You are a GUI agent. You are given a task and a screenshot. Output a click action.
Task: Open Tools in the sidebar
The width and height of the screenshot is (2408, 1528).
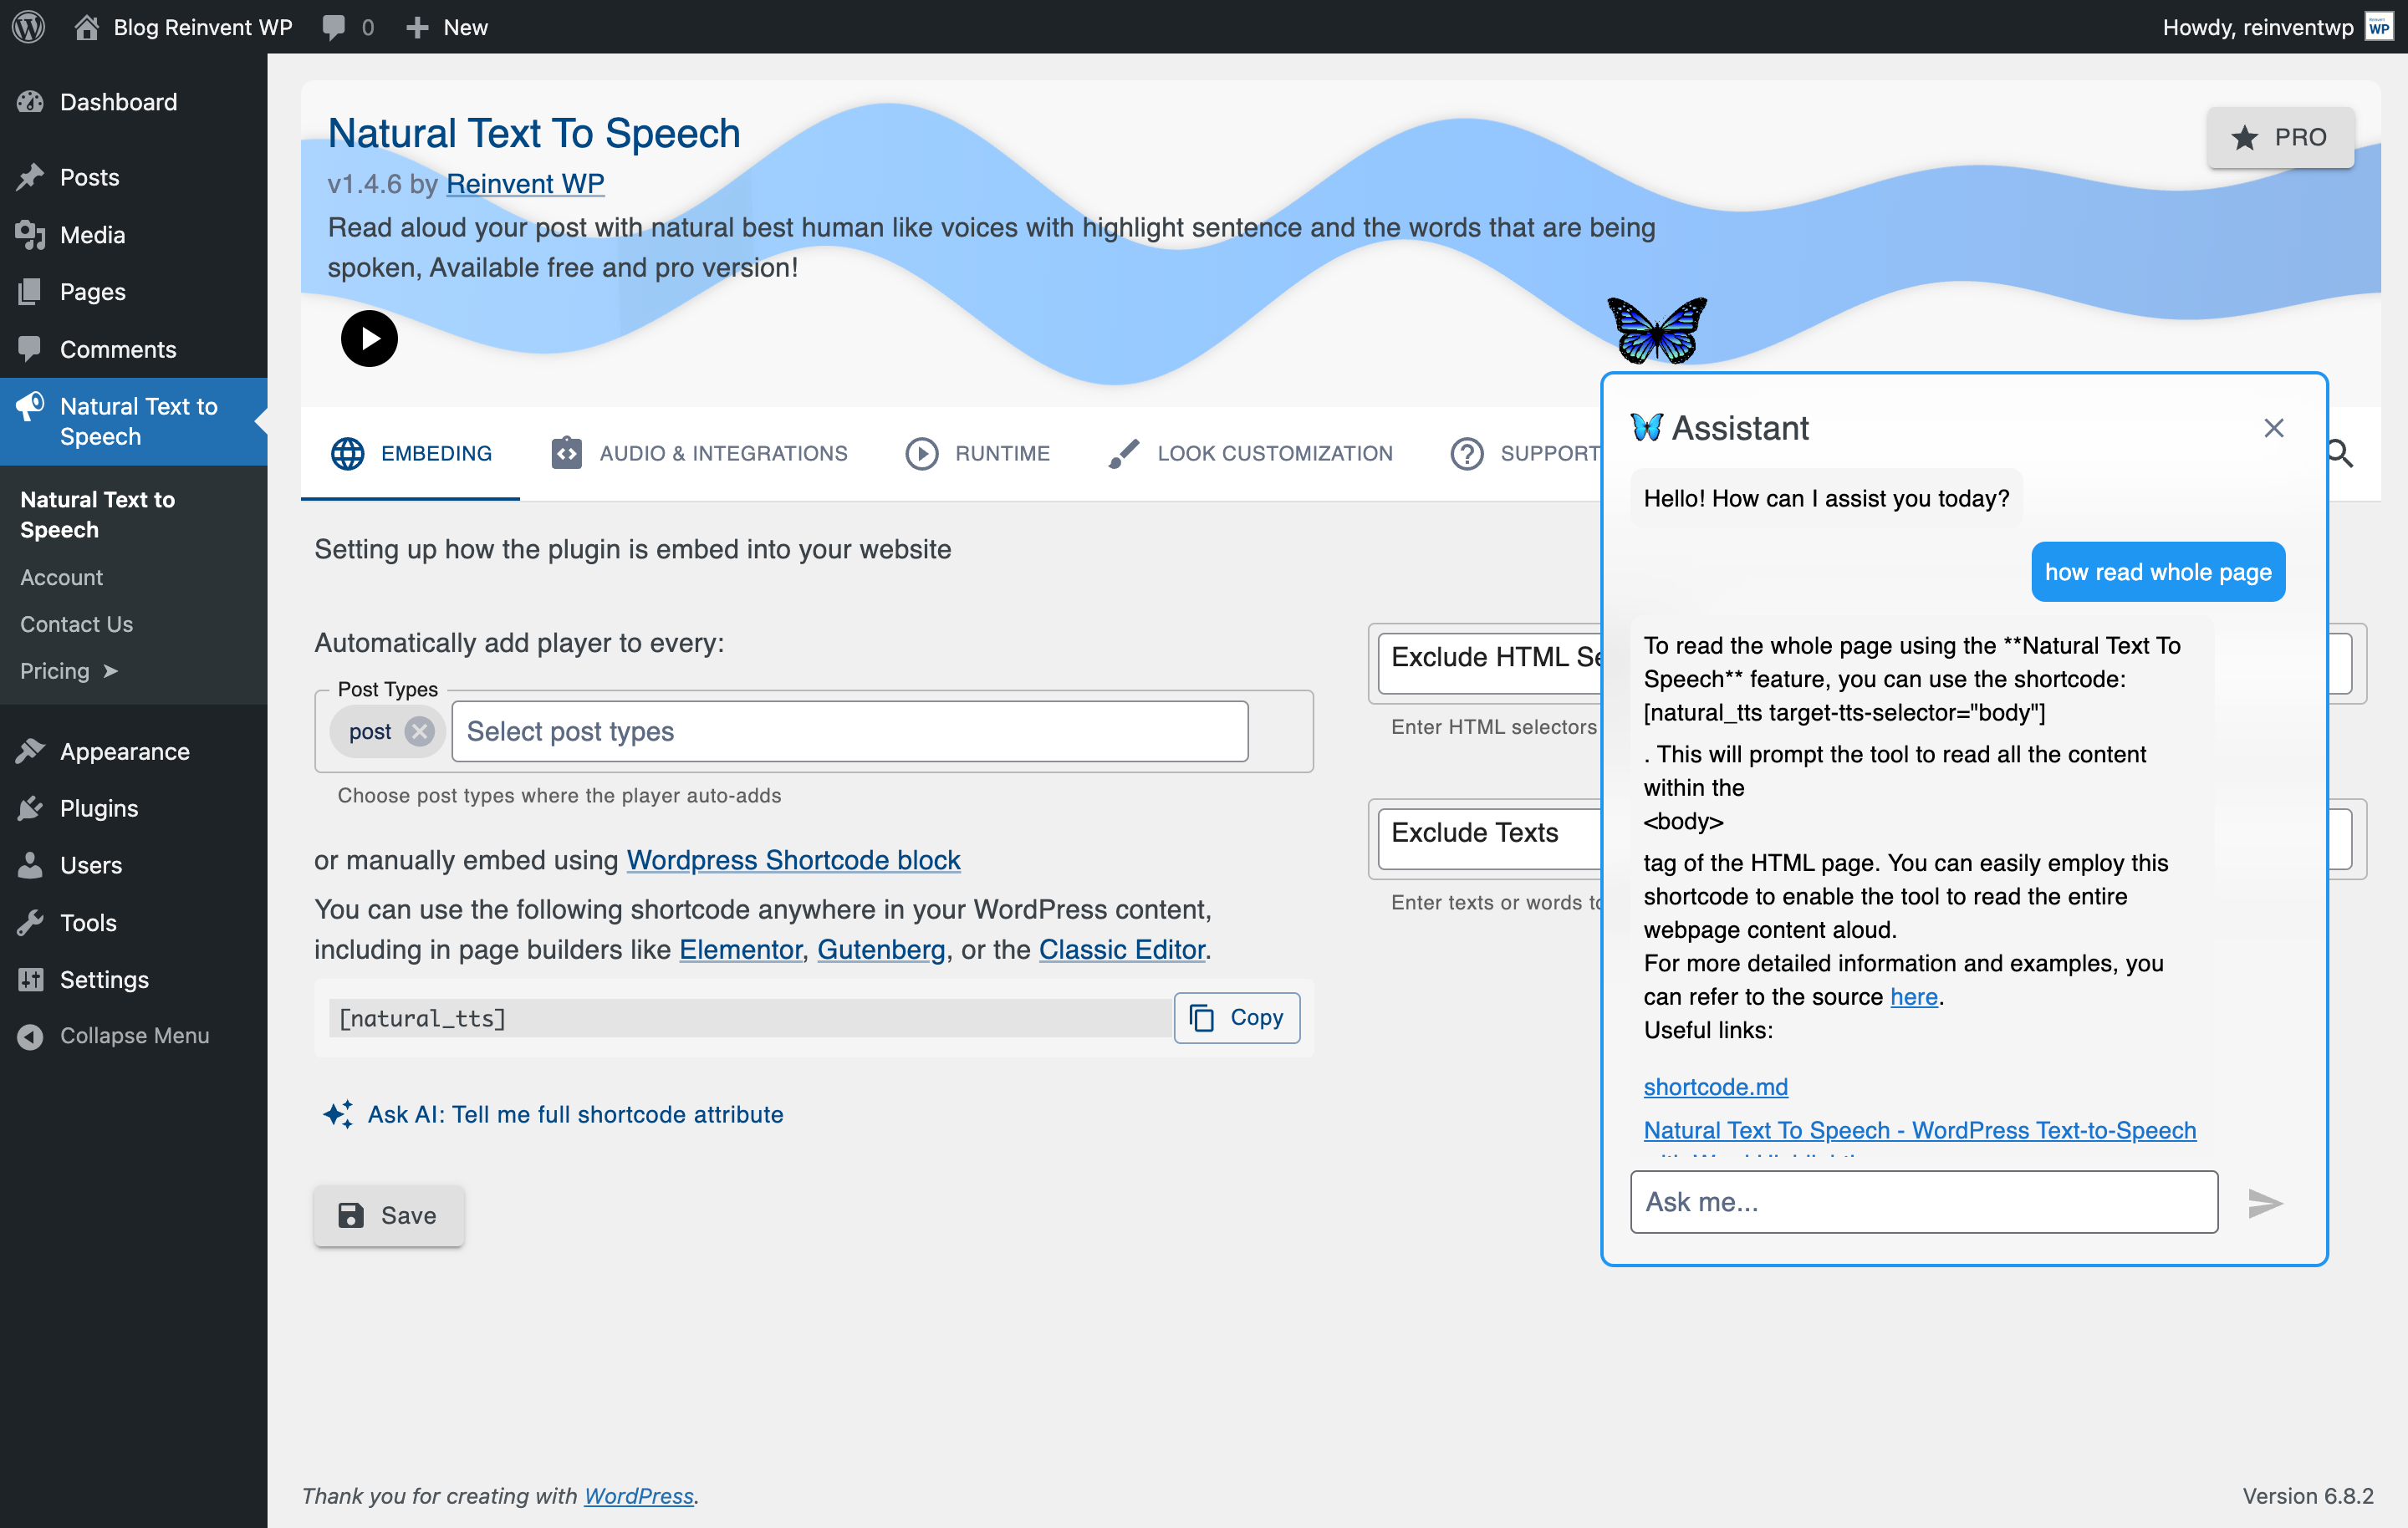[88, 923]
